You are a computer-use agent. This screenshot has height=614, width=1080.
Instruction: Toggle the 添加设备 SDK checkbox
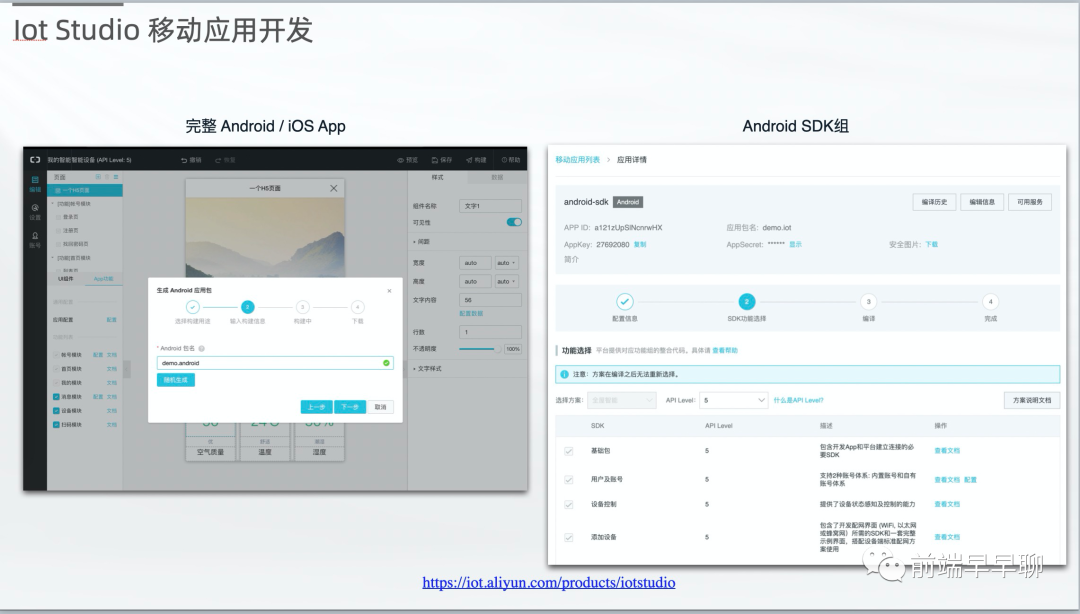coord(569,538)
